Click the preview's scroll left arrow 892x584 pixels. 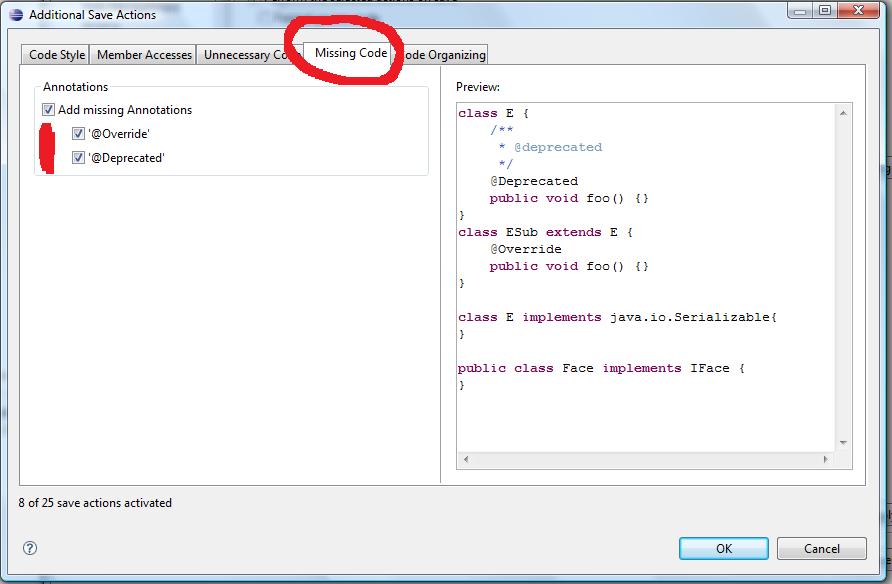click(x=465, y=459)
